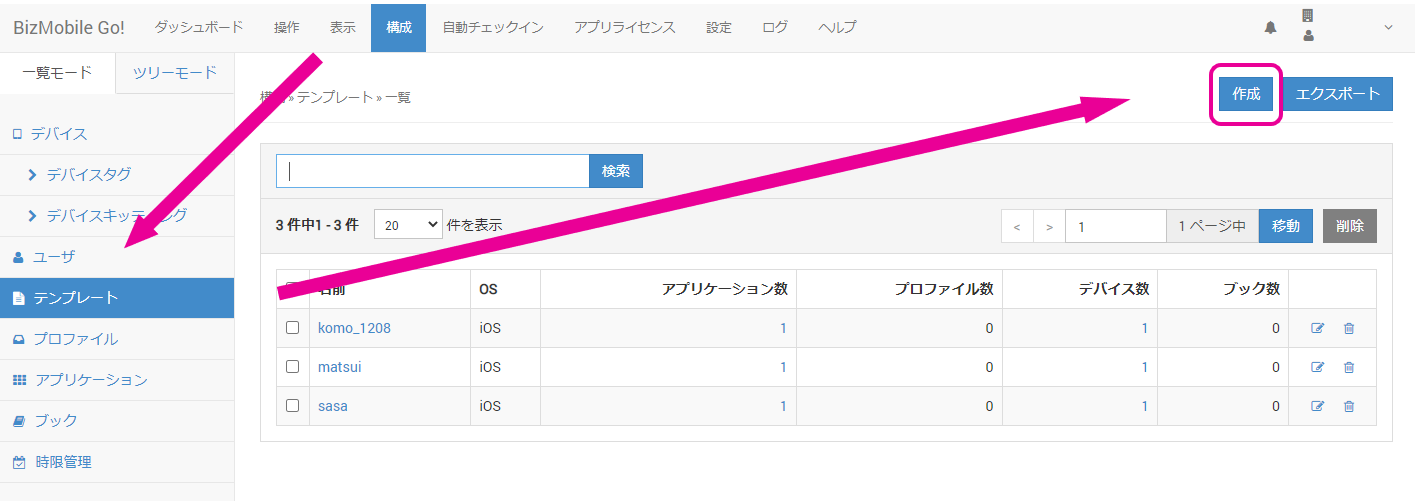Open the user account icon menu
Image resolution: width=1420 pixels, height=501 pixels.
click(x=1308, y=35)
